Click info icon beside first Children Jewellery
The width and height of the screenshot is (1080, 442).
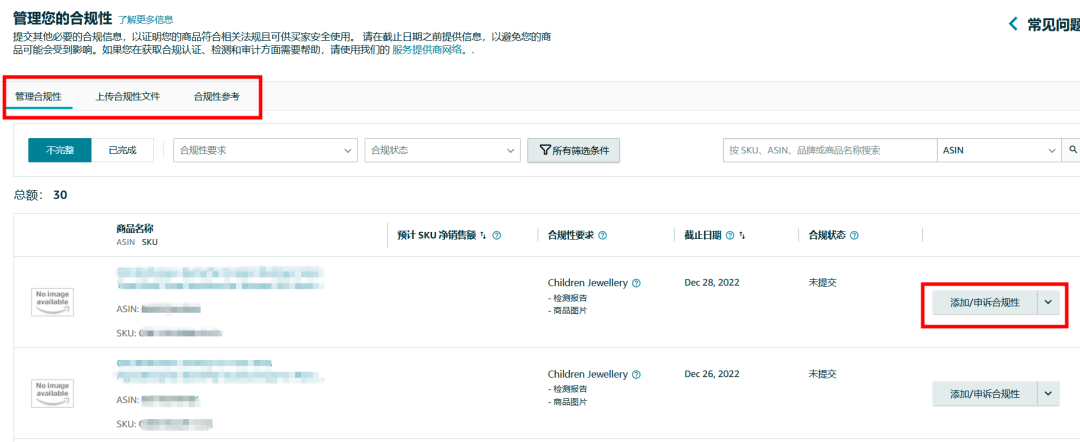[637, 283]
